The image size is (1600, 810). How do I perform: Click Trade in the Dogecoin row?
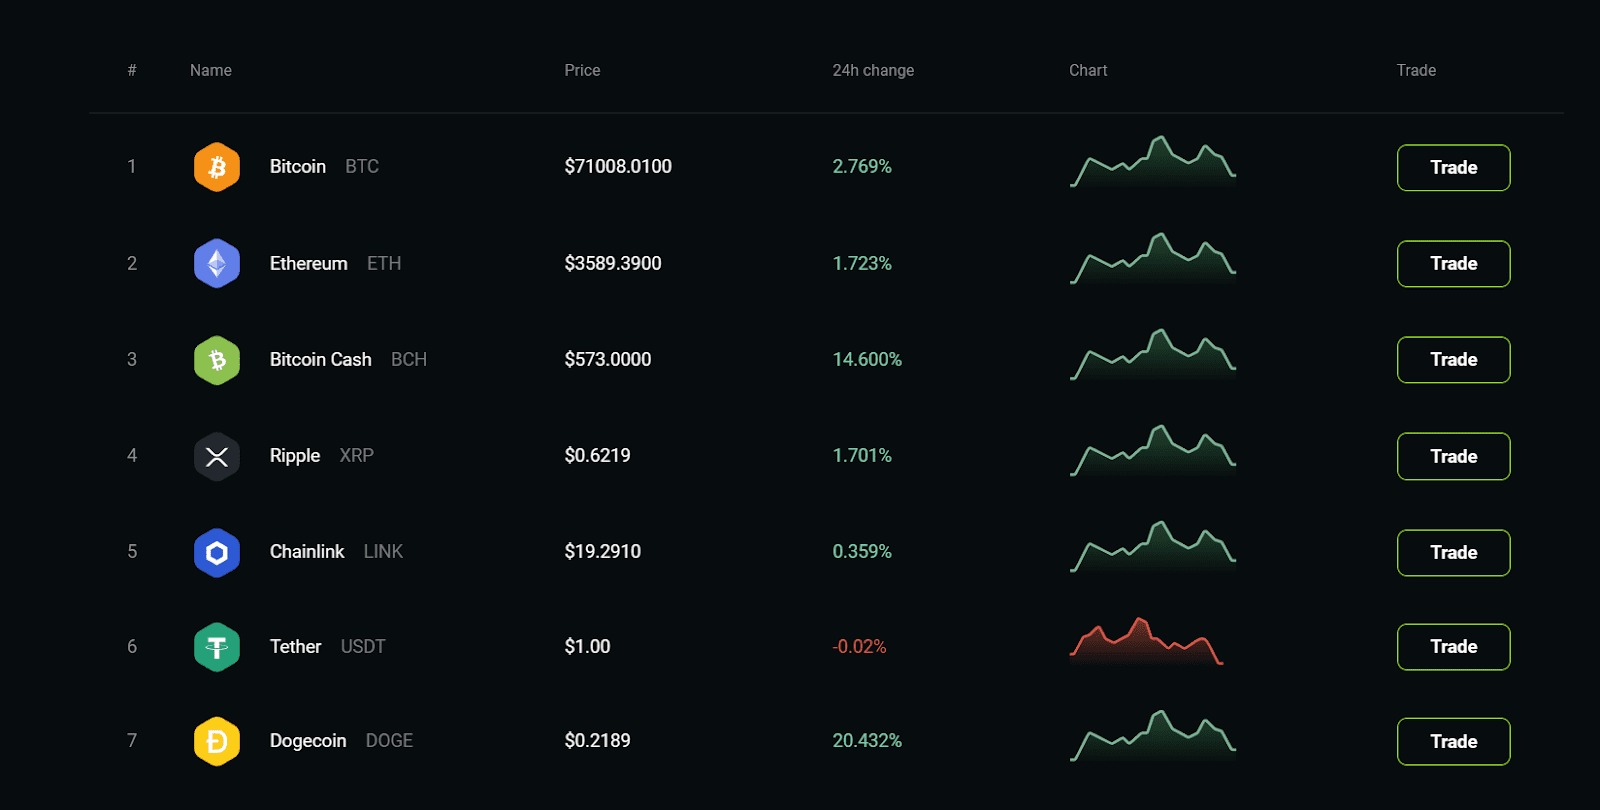click(1453, 741)
